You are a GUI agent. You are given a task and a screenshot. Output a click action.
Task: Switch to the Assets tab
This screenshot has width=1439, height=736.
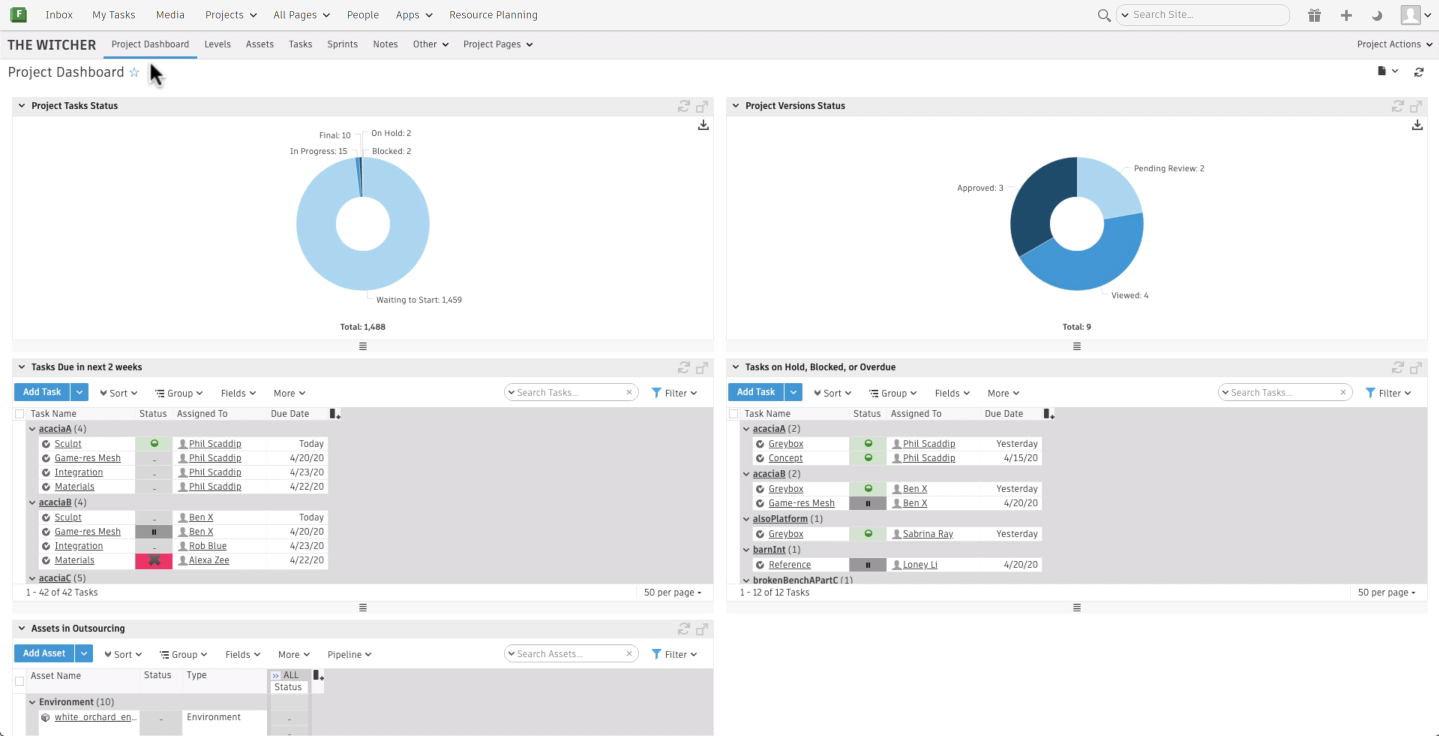(259, 44)
